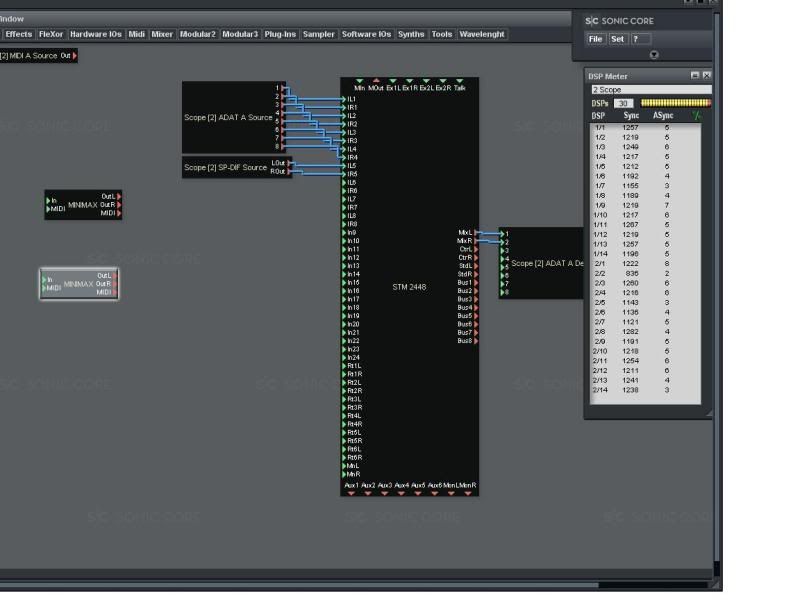Click OutL port of the dark MINMAX module
The width and height of the screenshot is (800, 600).
click(x=119, y=196)
